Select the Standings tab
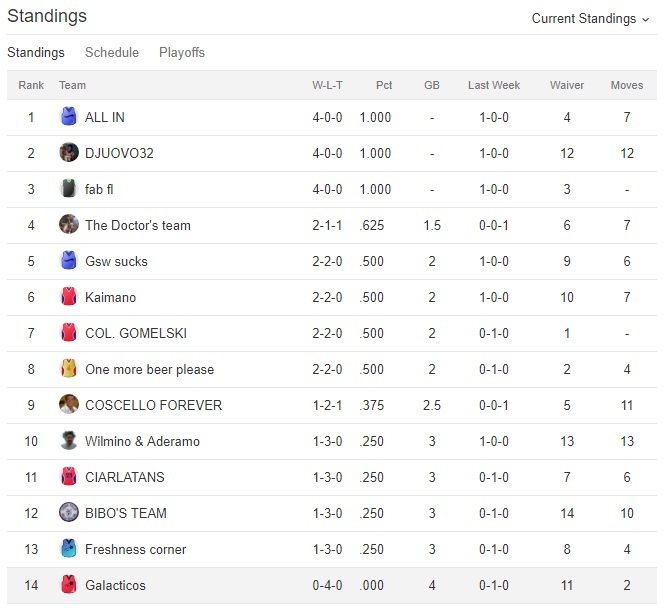The height and width of the screenshot is (608, 665). [36, 53]
